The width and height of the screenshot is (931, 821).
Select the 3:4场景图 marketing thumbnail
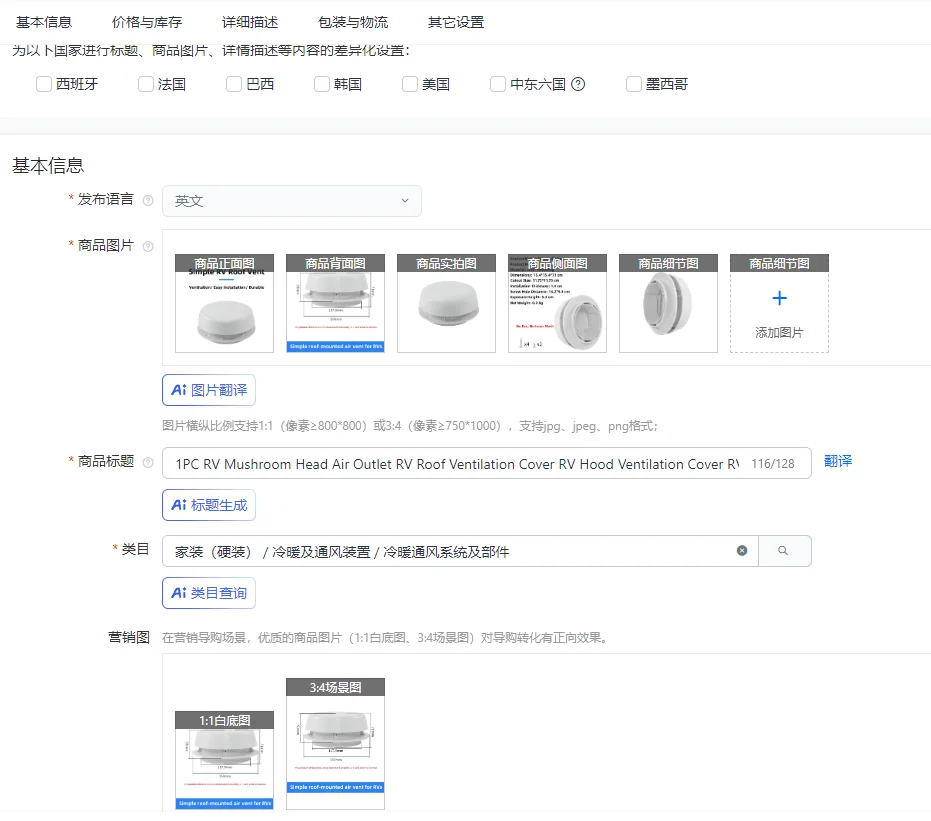tap(335, 744)
